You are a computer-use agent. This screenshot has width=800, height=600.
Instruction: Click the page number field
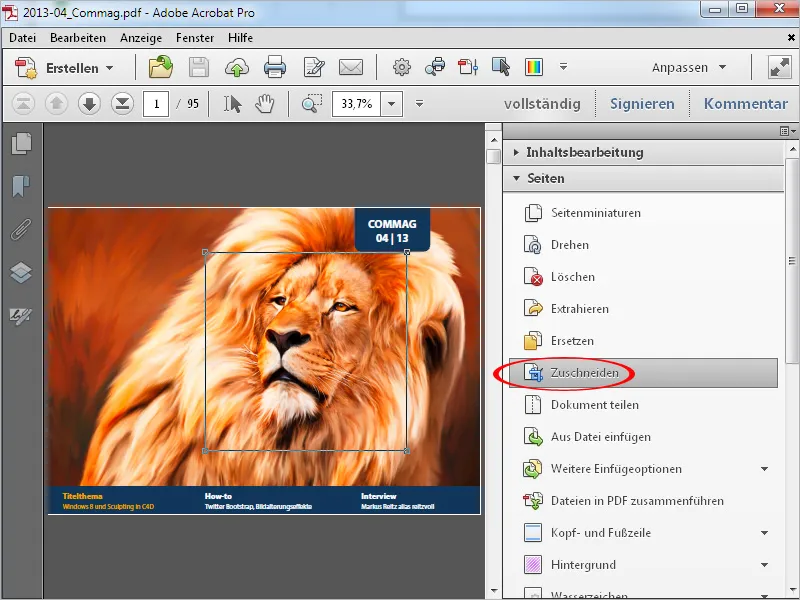tap(156, 104)
